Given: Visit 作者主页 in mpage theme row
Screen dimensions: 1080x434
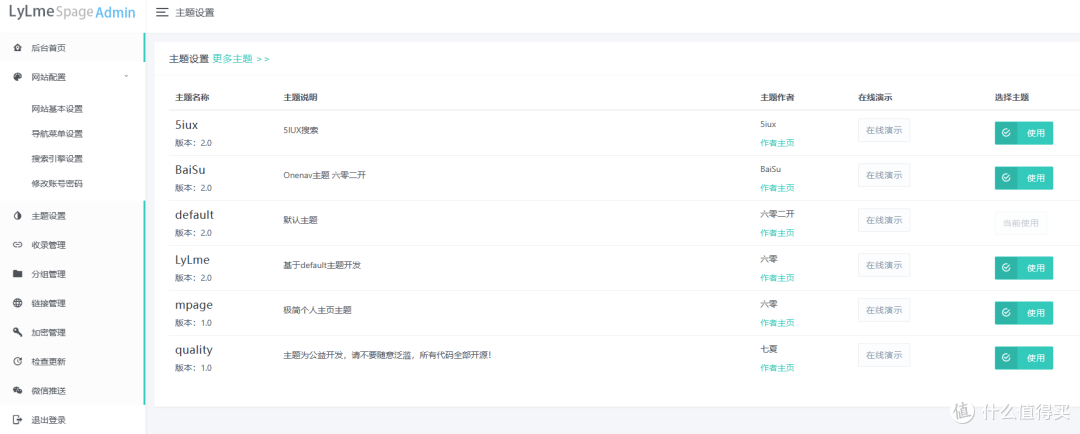Looking at the screenshot, I should tap(777, 322).
